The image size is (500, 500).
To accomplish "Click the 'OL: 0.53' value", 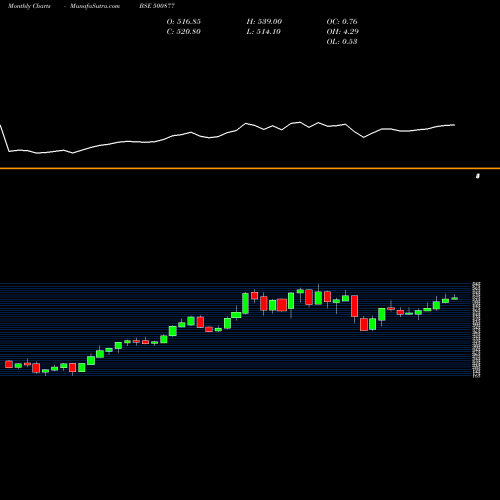I will pyautogui.click(x=342, y=42).
